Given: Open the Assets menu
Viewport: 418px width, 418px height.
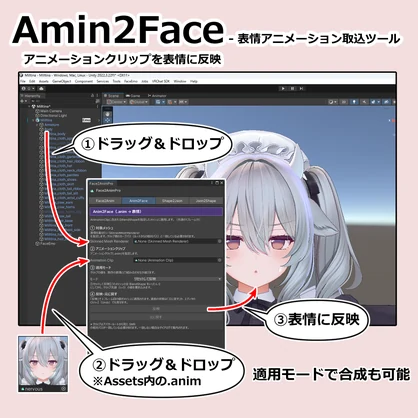Looking at the screenshot, I should click(44, 81).
